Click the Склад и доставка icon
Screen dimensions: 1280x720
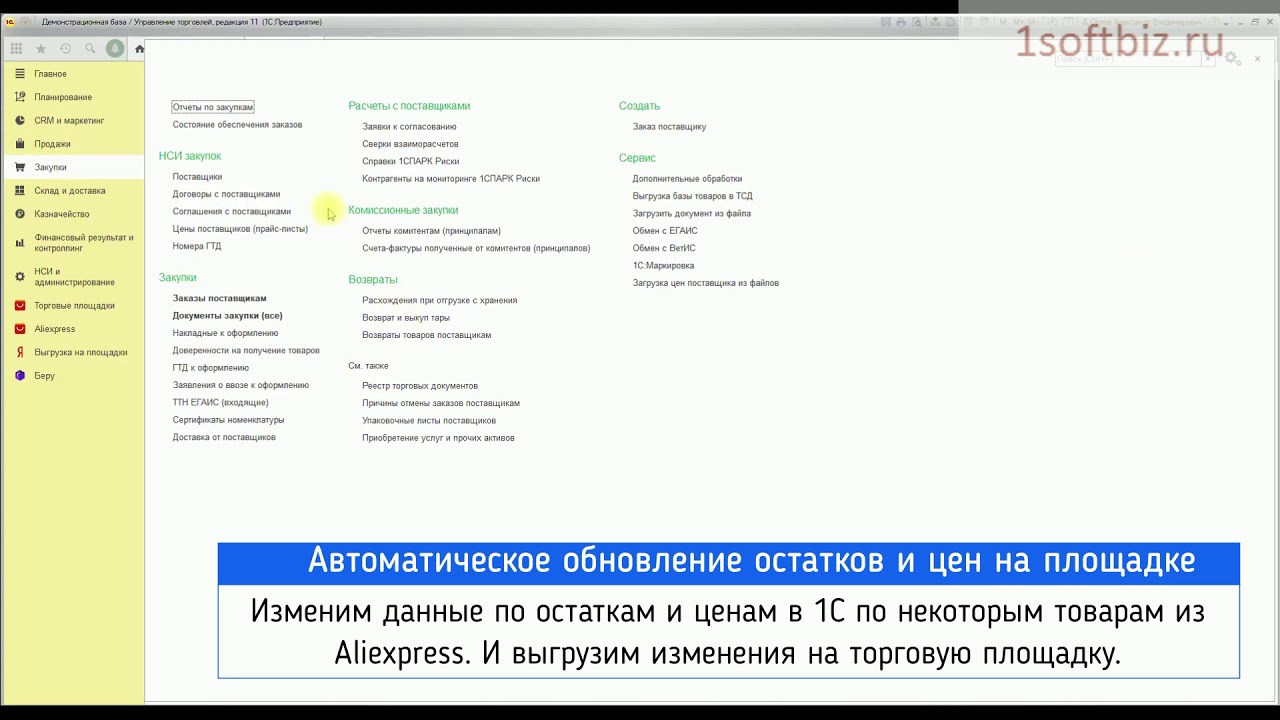point(20,190)
